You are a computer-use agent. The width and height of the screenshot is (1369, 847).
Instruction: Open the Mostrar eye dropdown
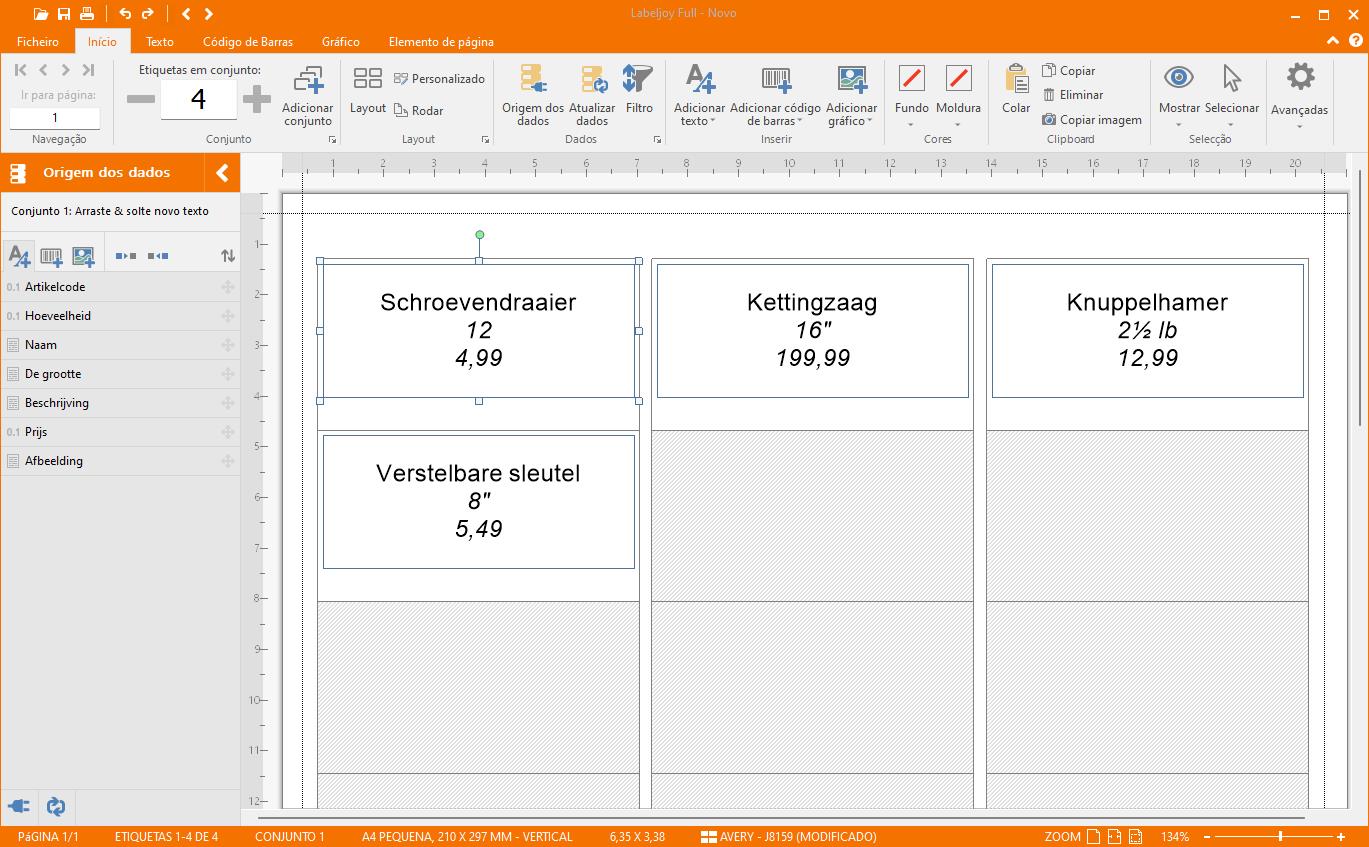coord(1179,95)
